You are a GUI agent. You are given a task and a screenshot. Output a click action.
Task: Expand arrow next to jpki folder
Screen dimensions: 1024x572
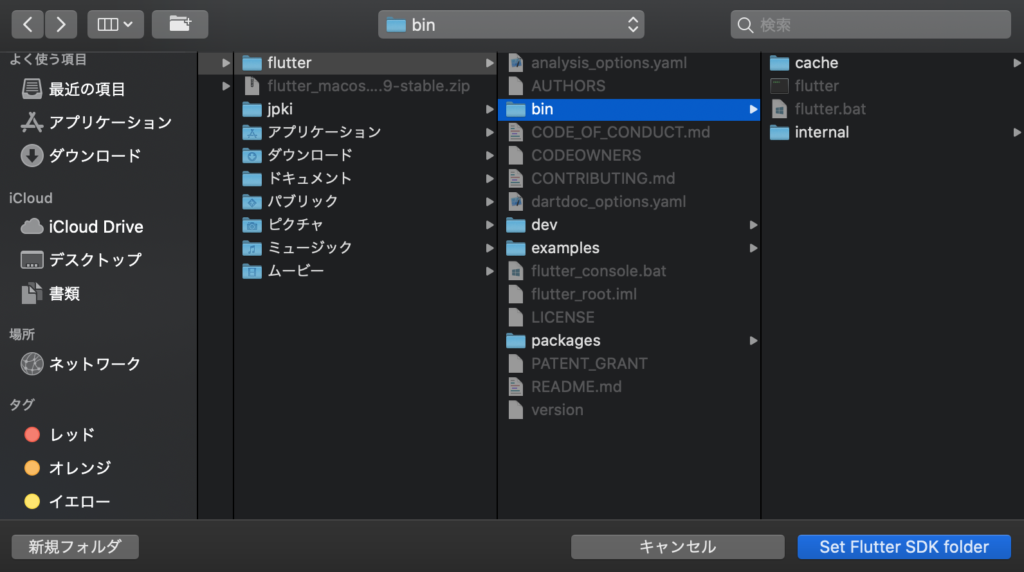(x=489, y=109)
